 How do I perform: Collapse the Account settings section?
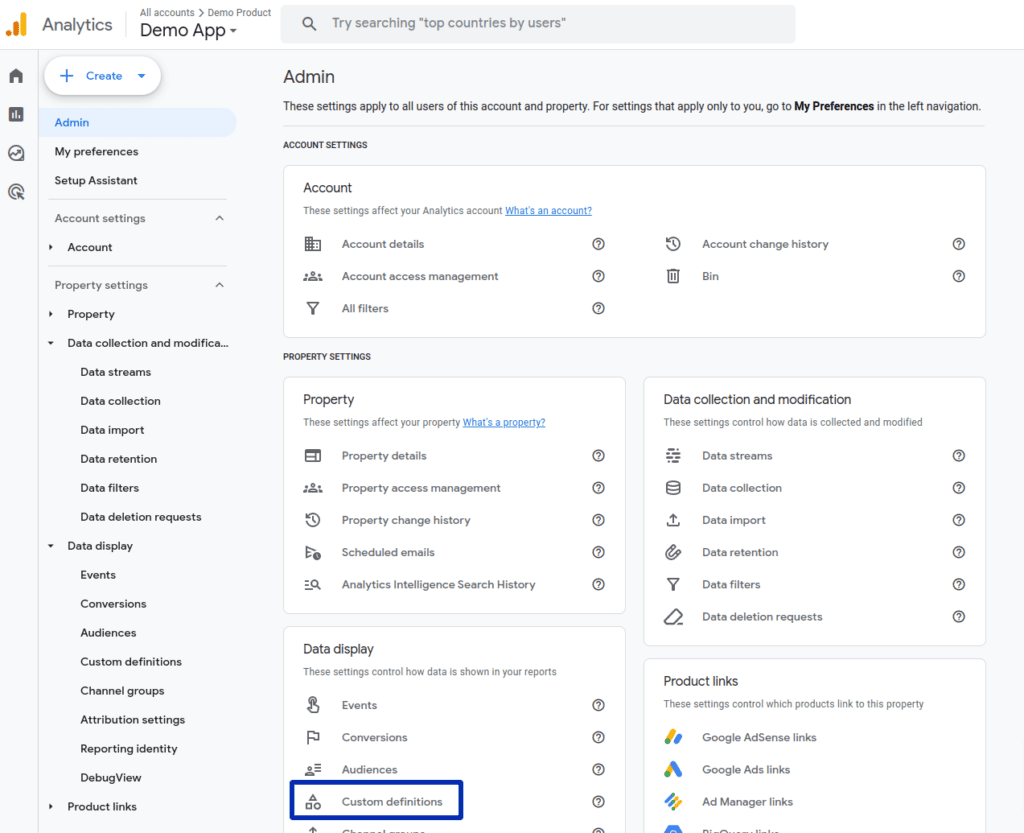[x=219, y=218]
